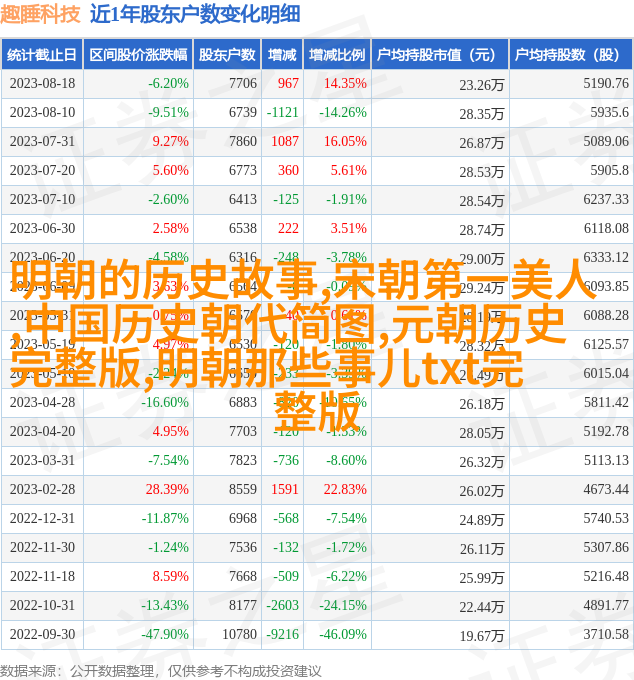Click the 股东户数 column header

click(x=227, y=55)
